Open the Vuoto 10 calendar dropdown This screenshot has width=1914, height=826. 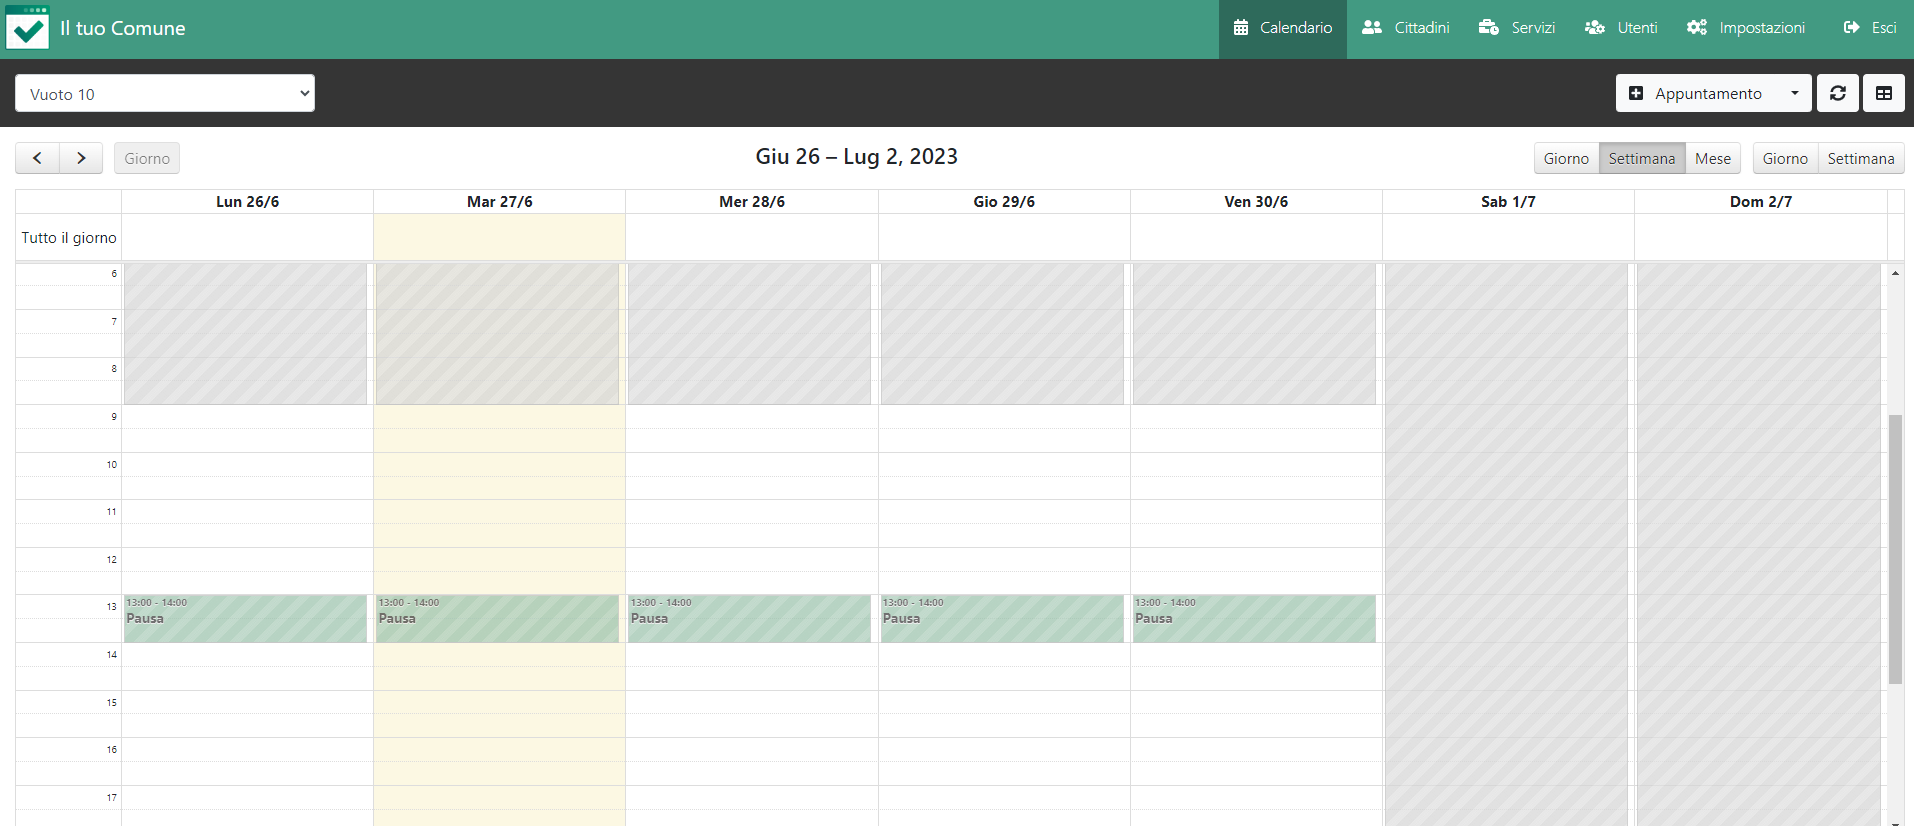(x=165, y=94)
